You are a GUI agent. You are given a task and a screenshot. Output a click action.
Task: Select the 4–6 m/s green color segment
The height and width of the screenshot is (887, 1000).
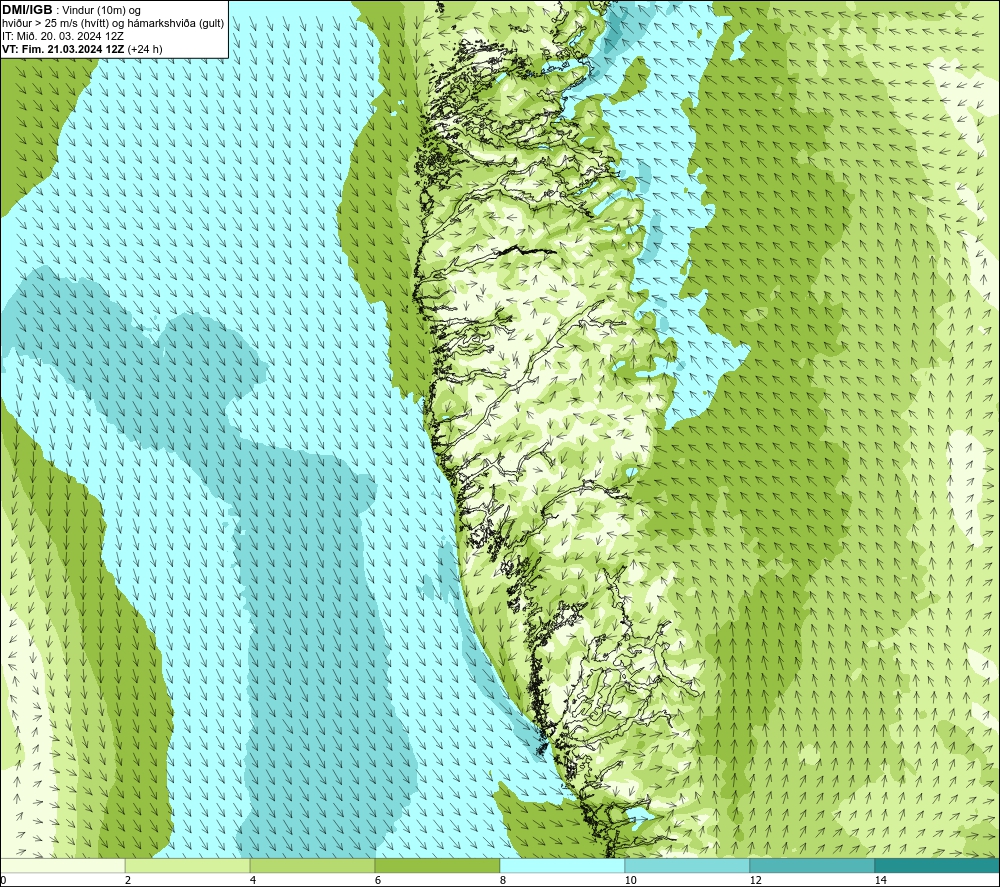coord(312,865)
